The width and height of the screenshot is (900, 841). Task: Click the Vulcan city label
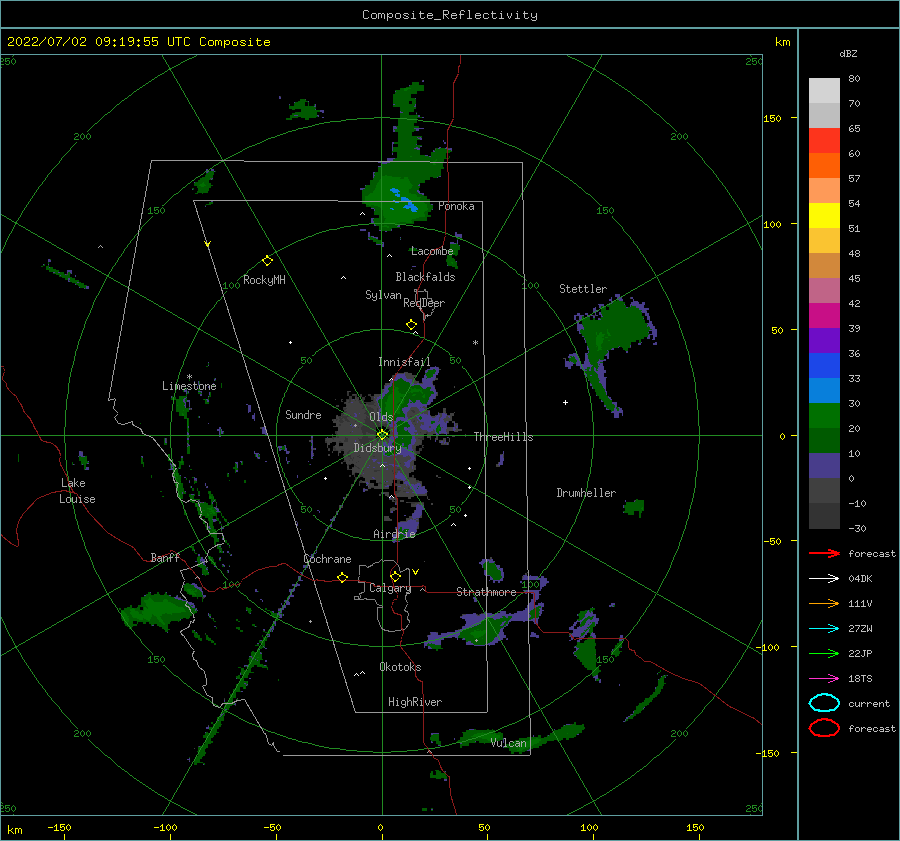[509, 743]
